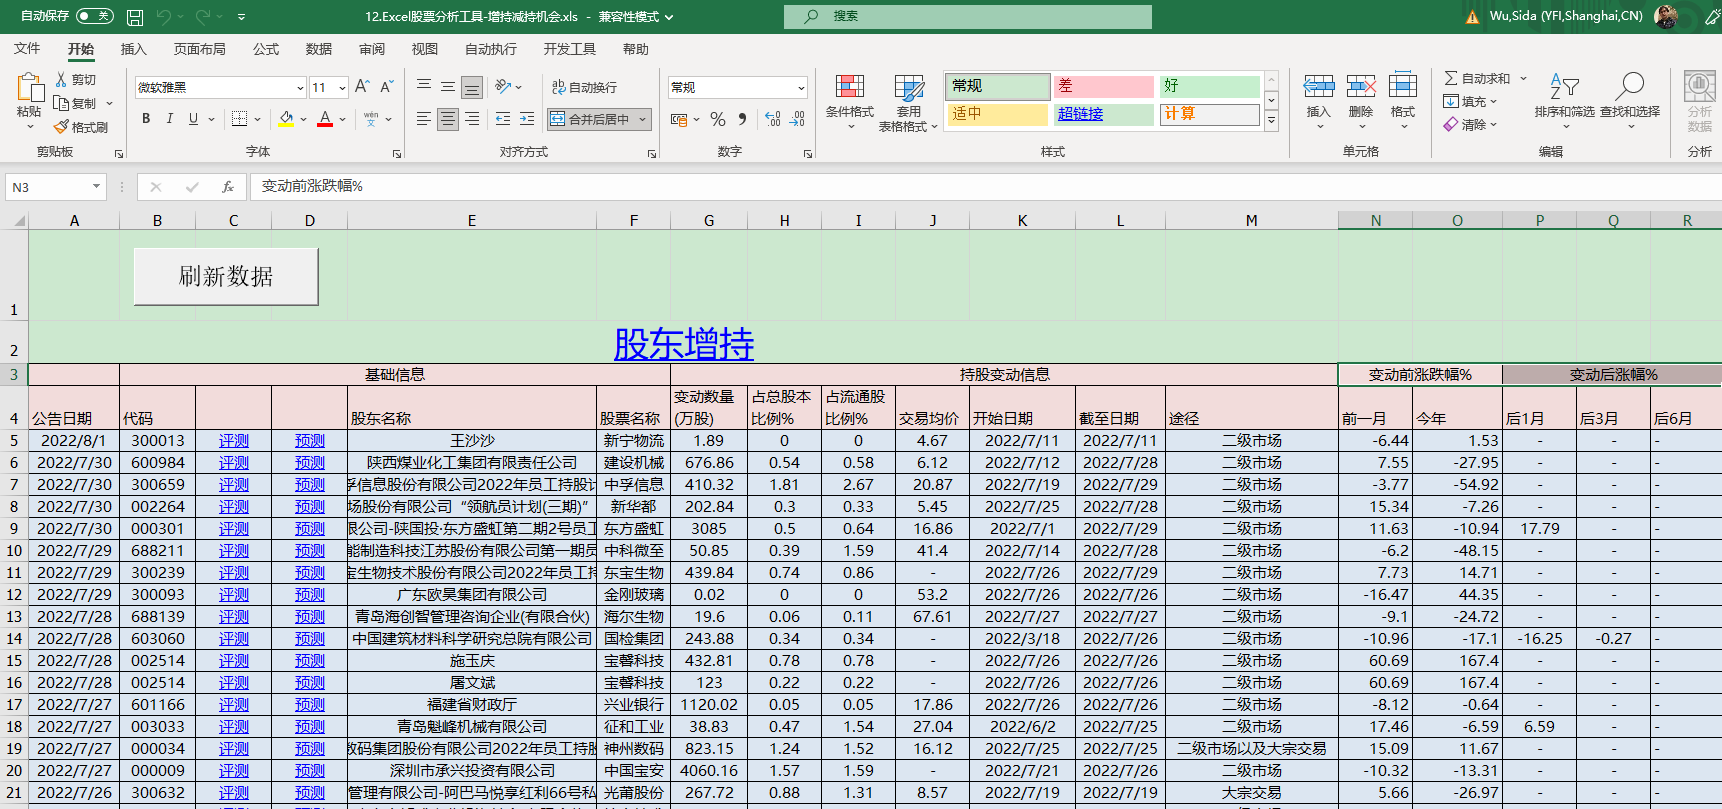Open the font size dropdown
1722x809 pixels.
click(x=342, y=88)
